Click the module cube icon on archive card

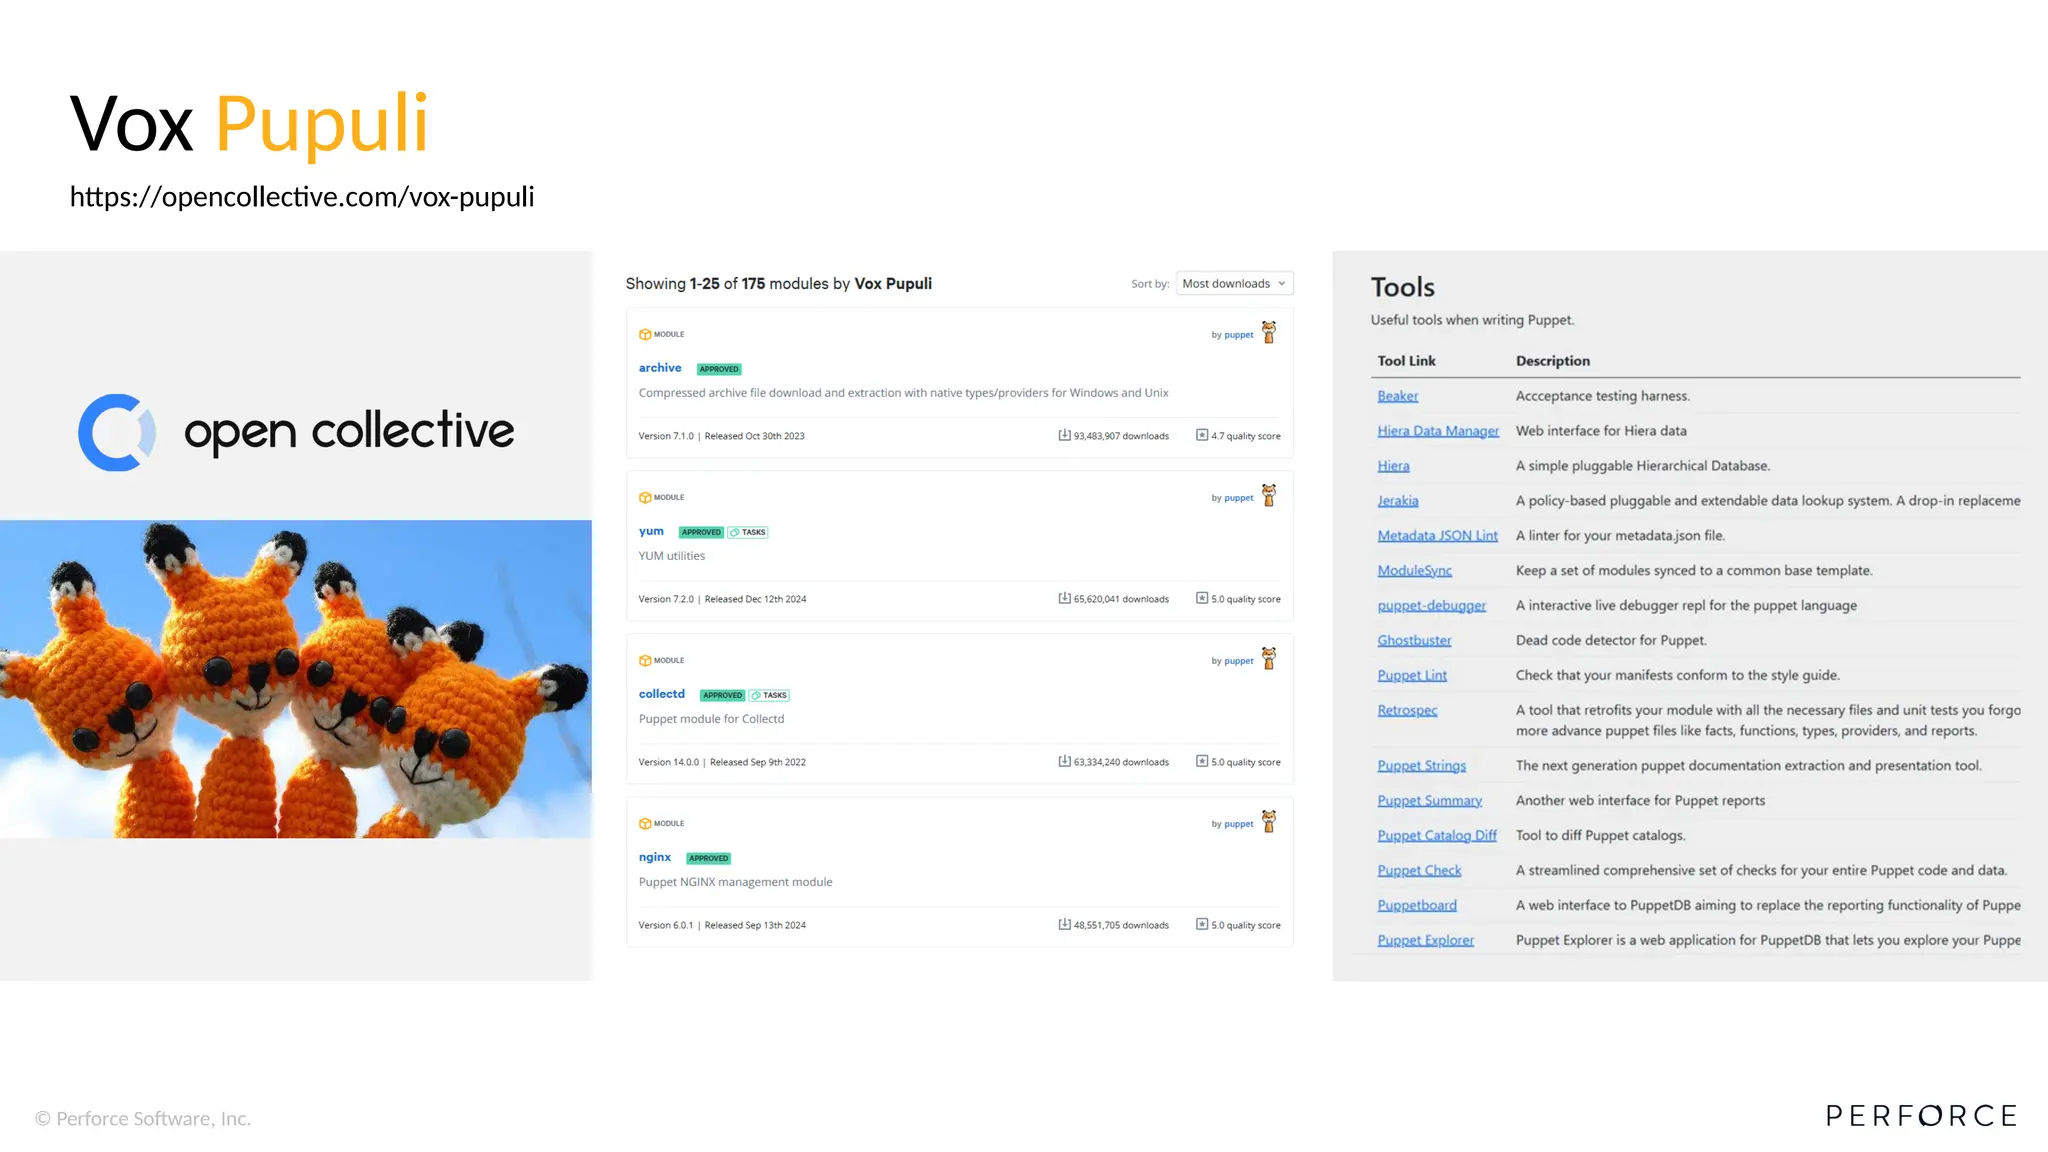[645, 334]
